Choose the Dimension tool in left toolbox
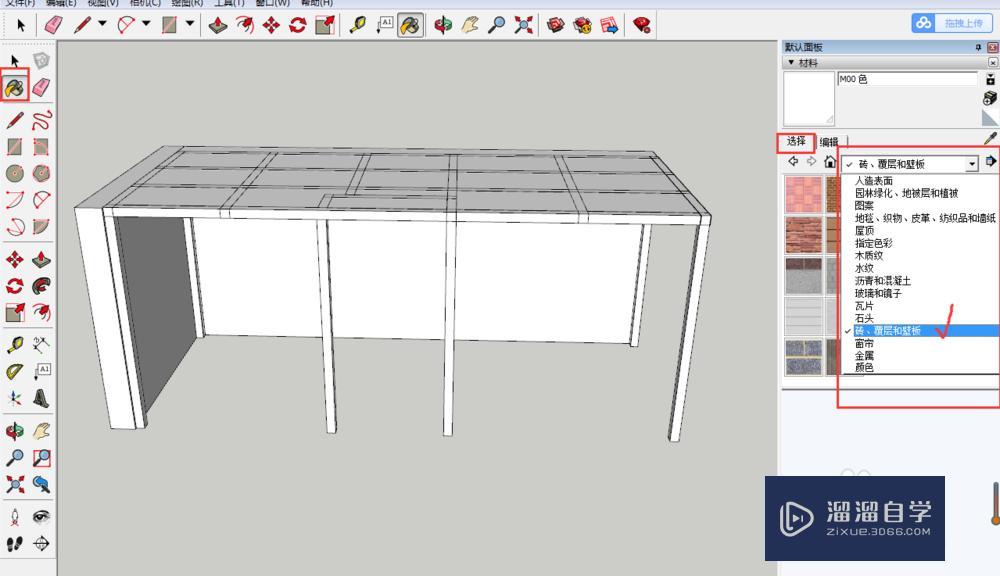This screenshot has height=576, width=1000. click(x=41, y=345)
